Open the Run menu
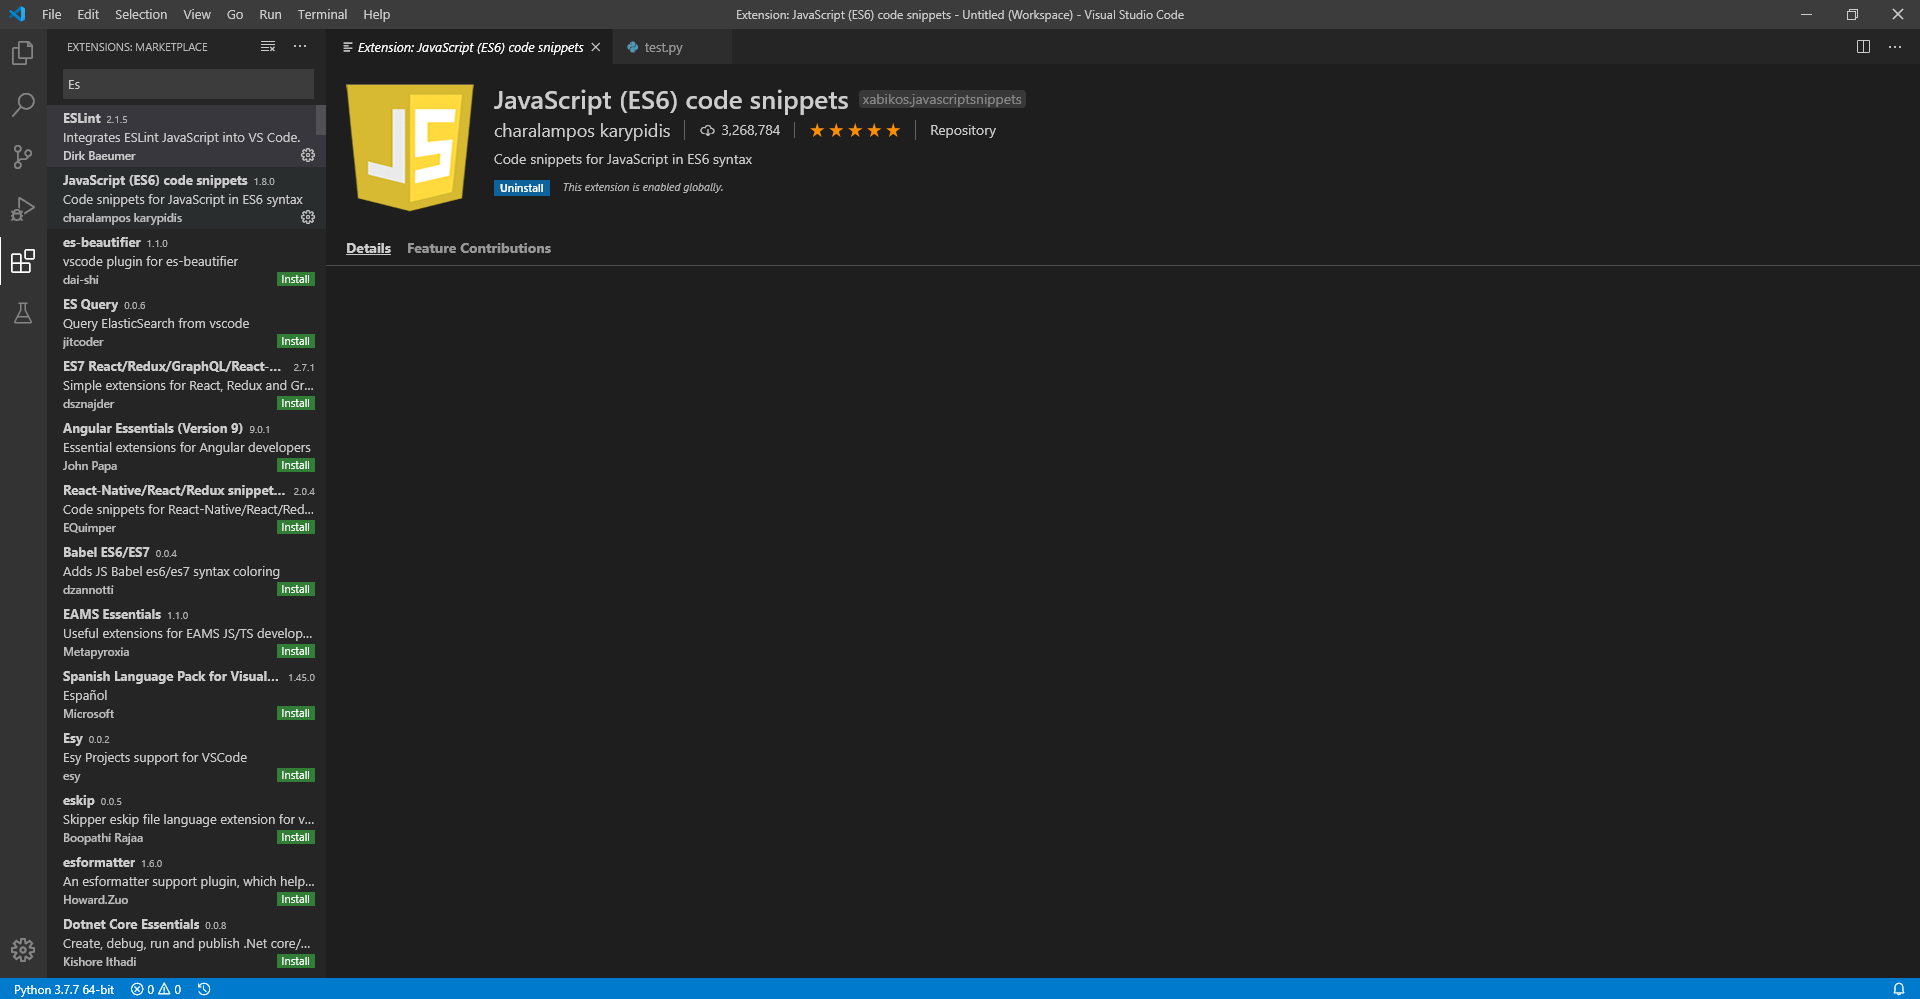The width and height of the screenshot is (1920, 999). [270, 14]
